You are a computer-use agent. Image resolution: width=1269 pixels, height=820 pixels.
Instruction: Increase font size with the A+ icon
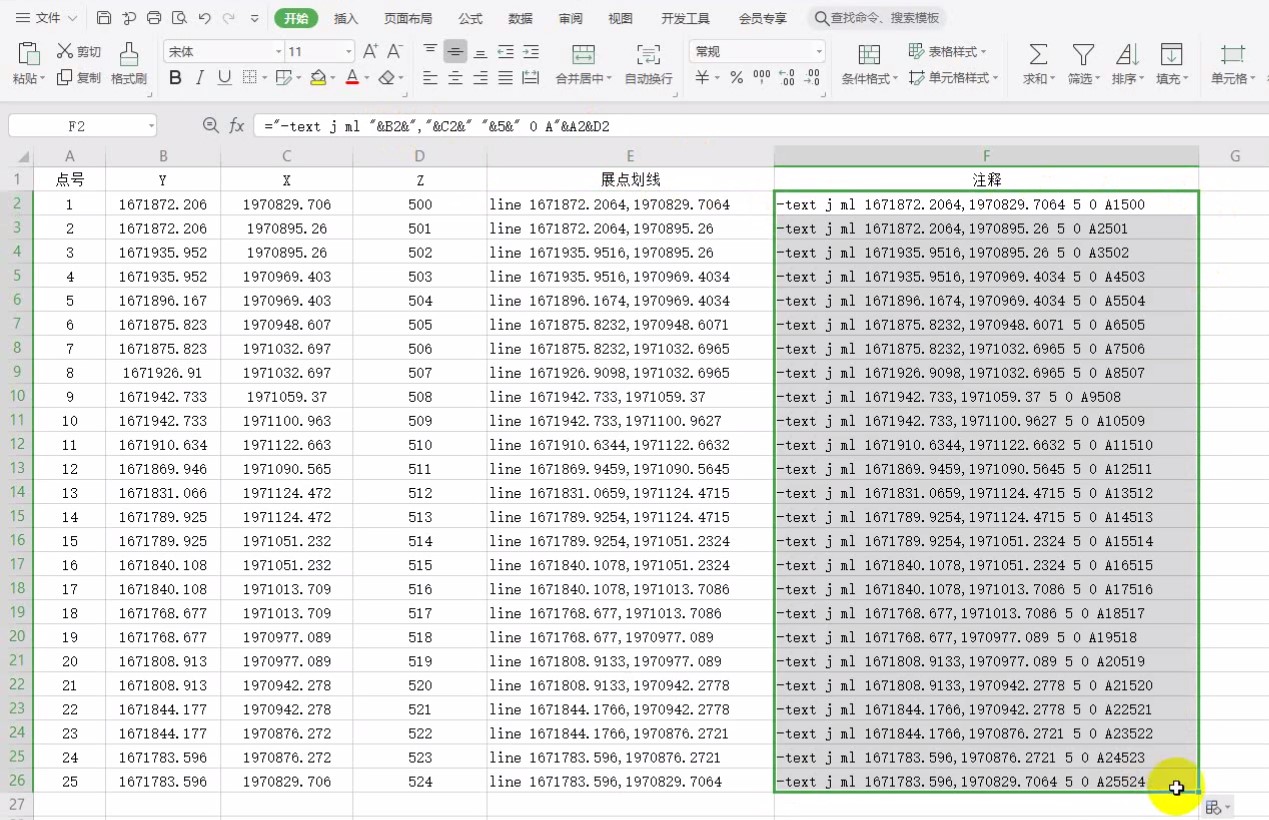click(370, 51)
